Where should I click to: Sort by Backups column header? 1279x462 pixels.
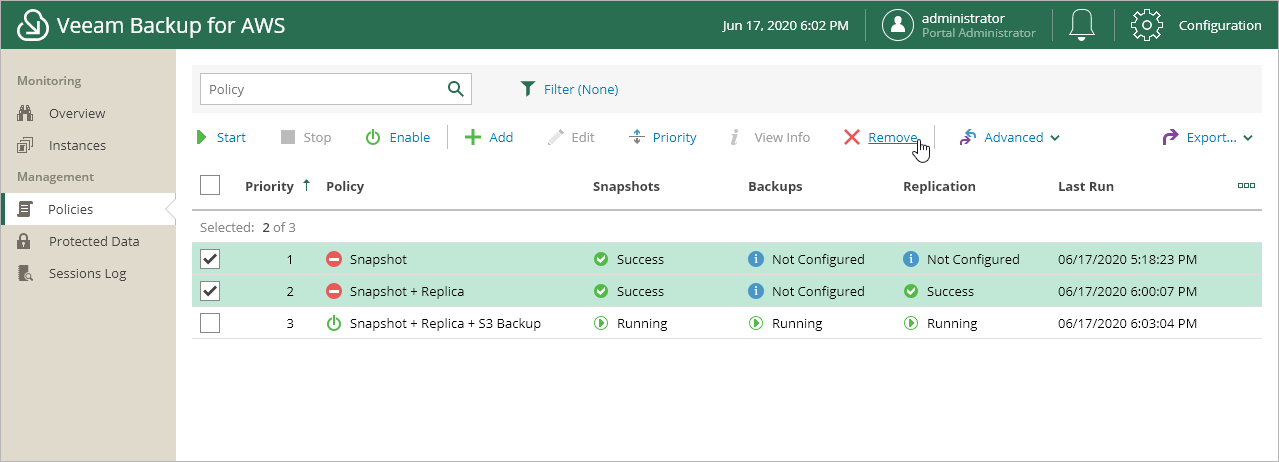(775, 186)
